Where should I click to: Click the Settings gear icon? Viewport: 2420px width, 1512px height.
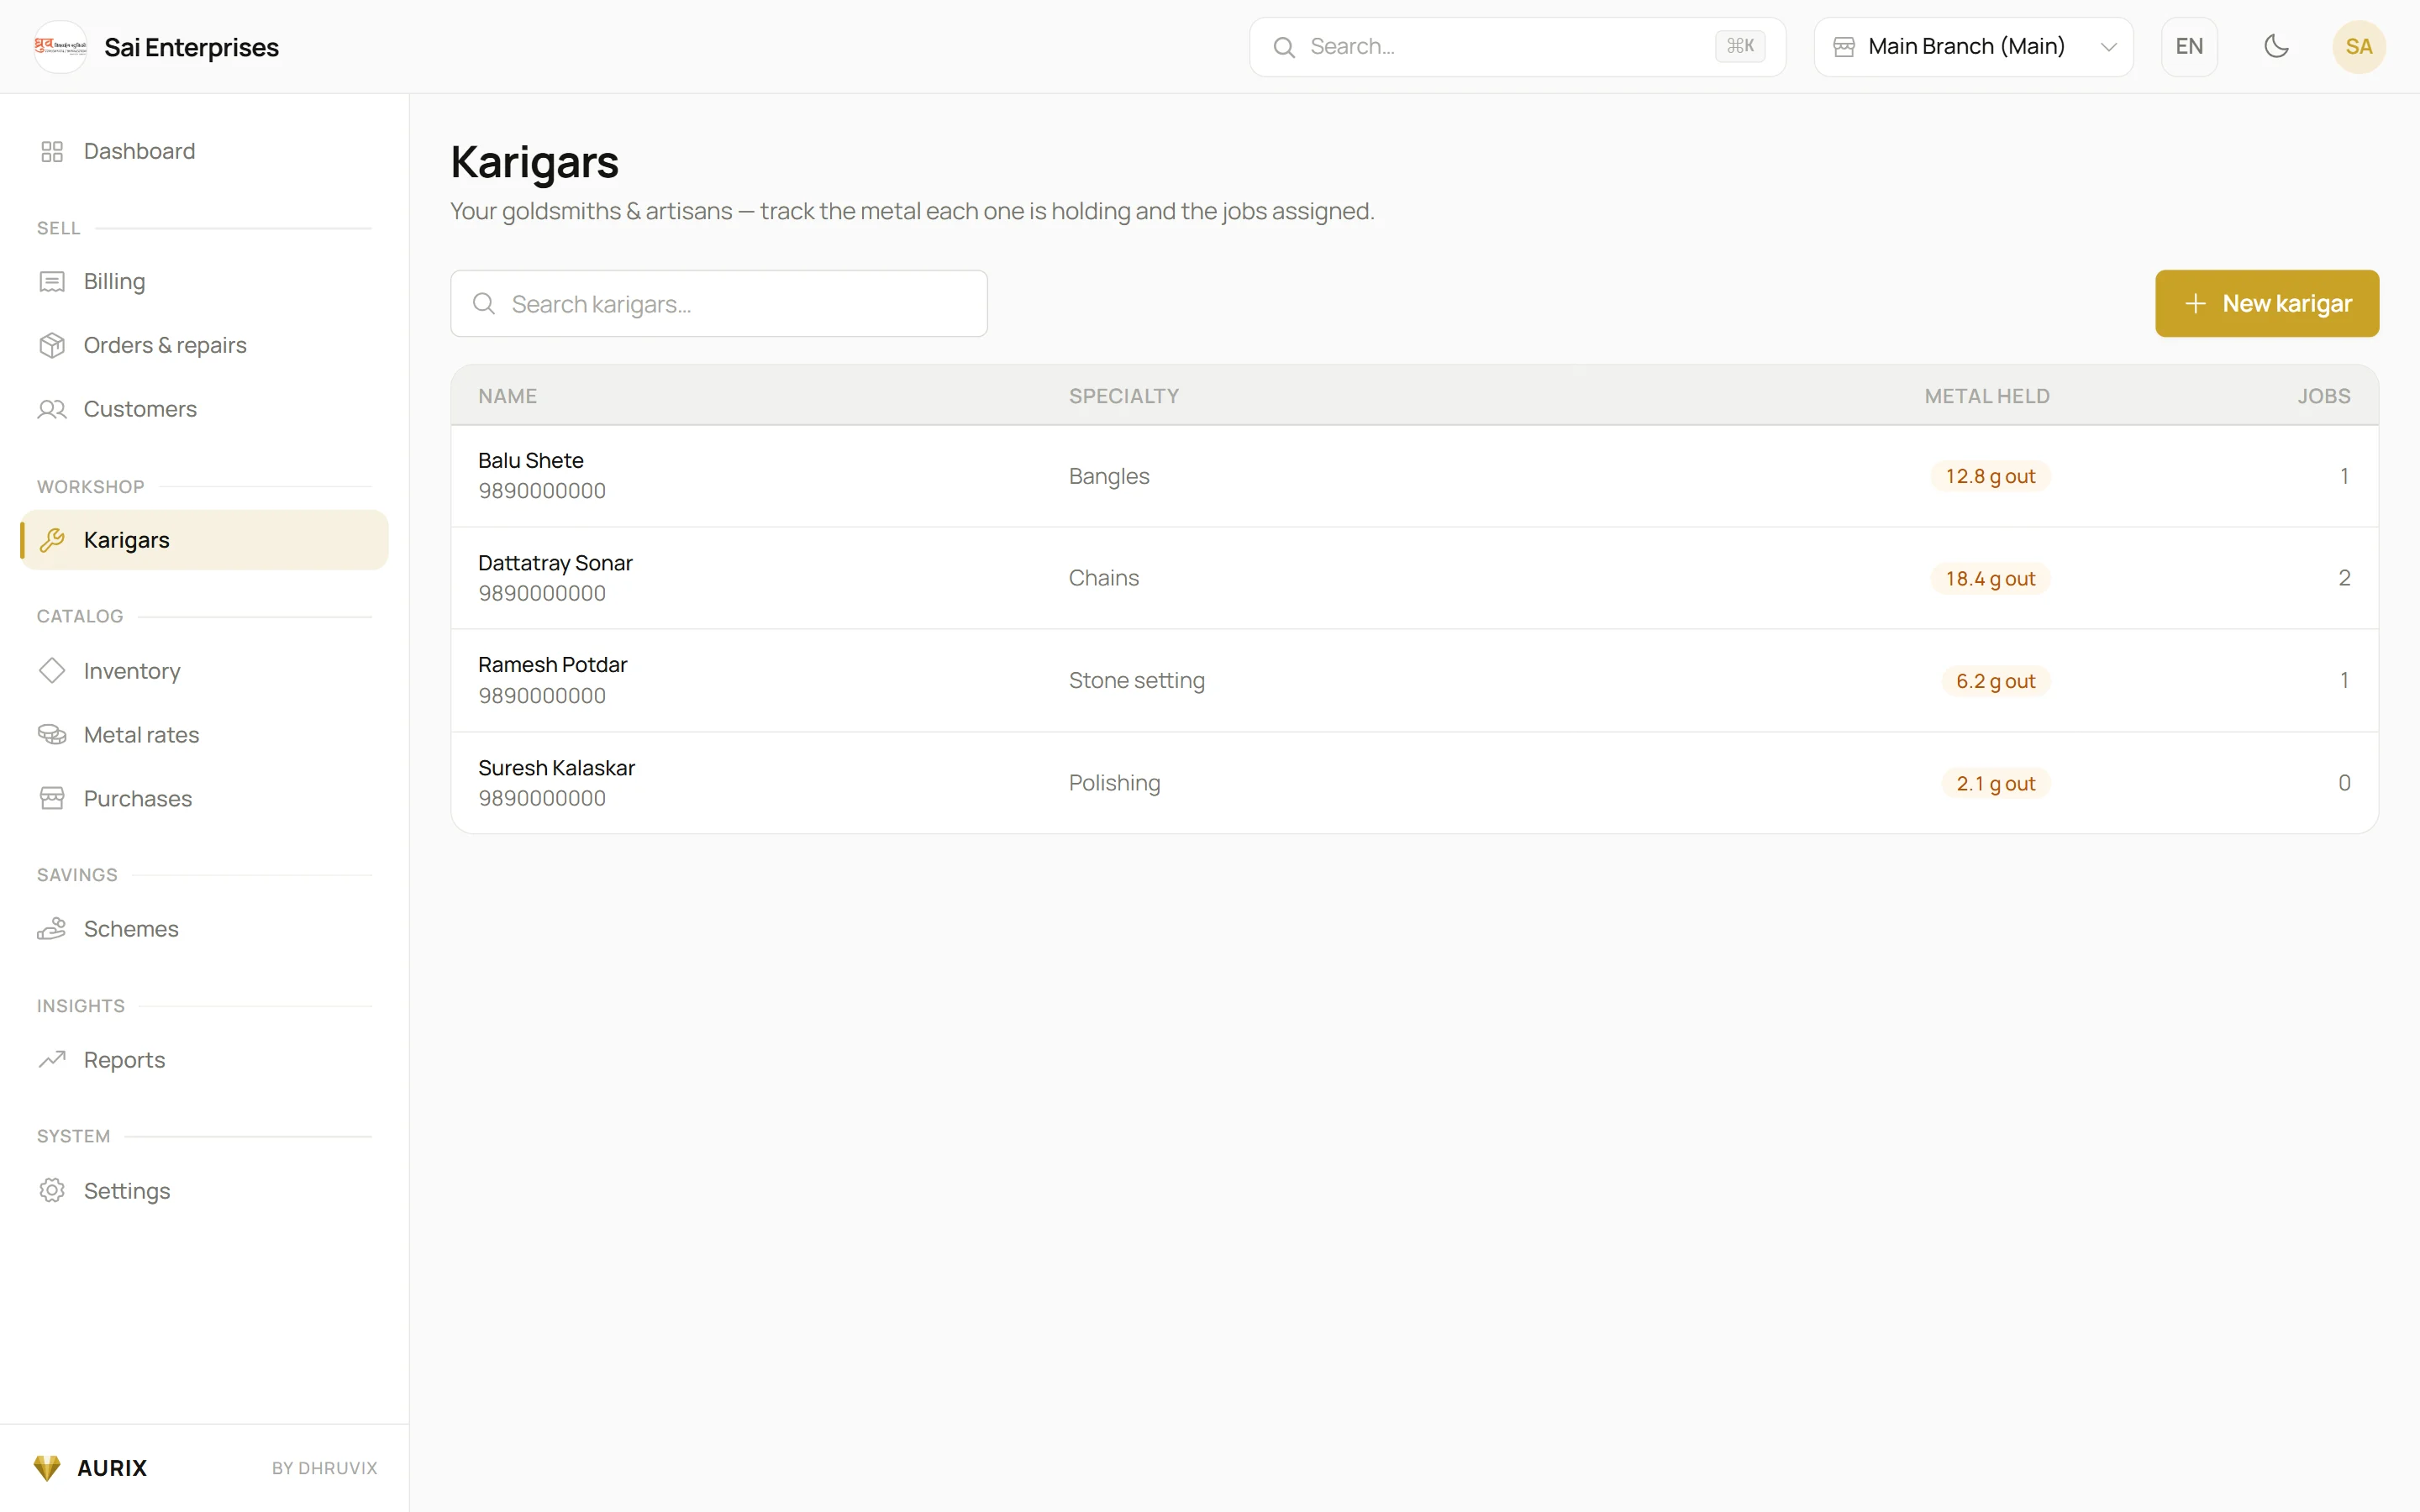point(52,1190)
